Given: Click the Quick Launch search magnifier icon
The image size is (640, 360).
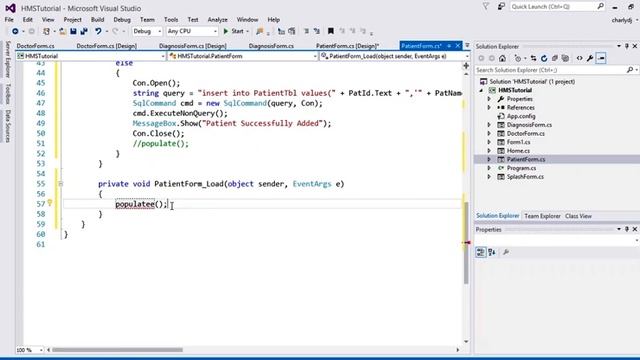Looking at the screenshot, I should [x=600, y=7].
